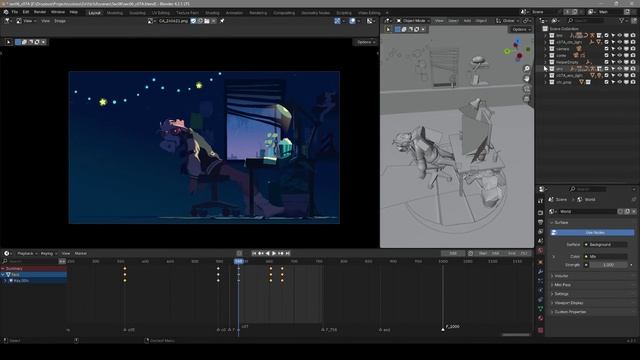This screenshot has height=360, width=640.
Task: Expand the camera collection in outliner
Action: click(545, 49)
